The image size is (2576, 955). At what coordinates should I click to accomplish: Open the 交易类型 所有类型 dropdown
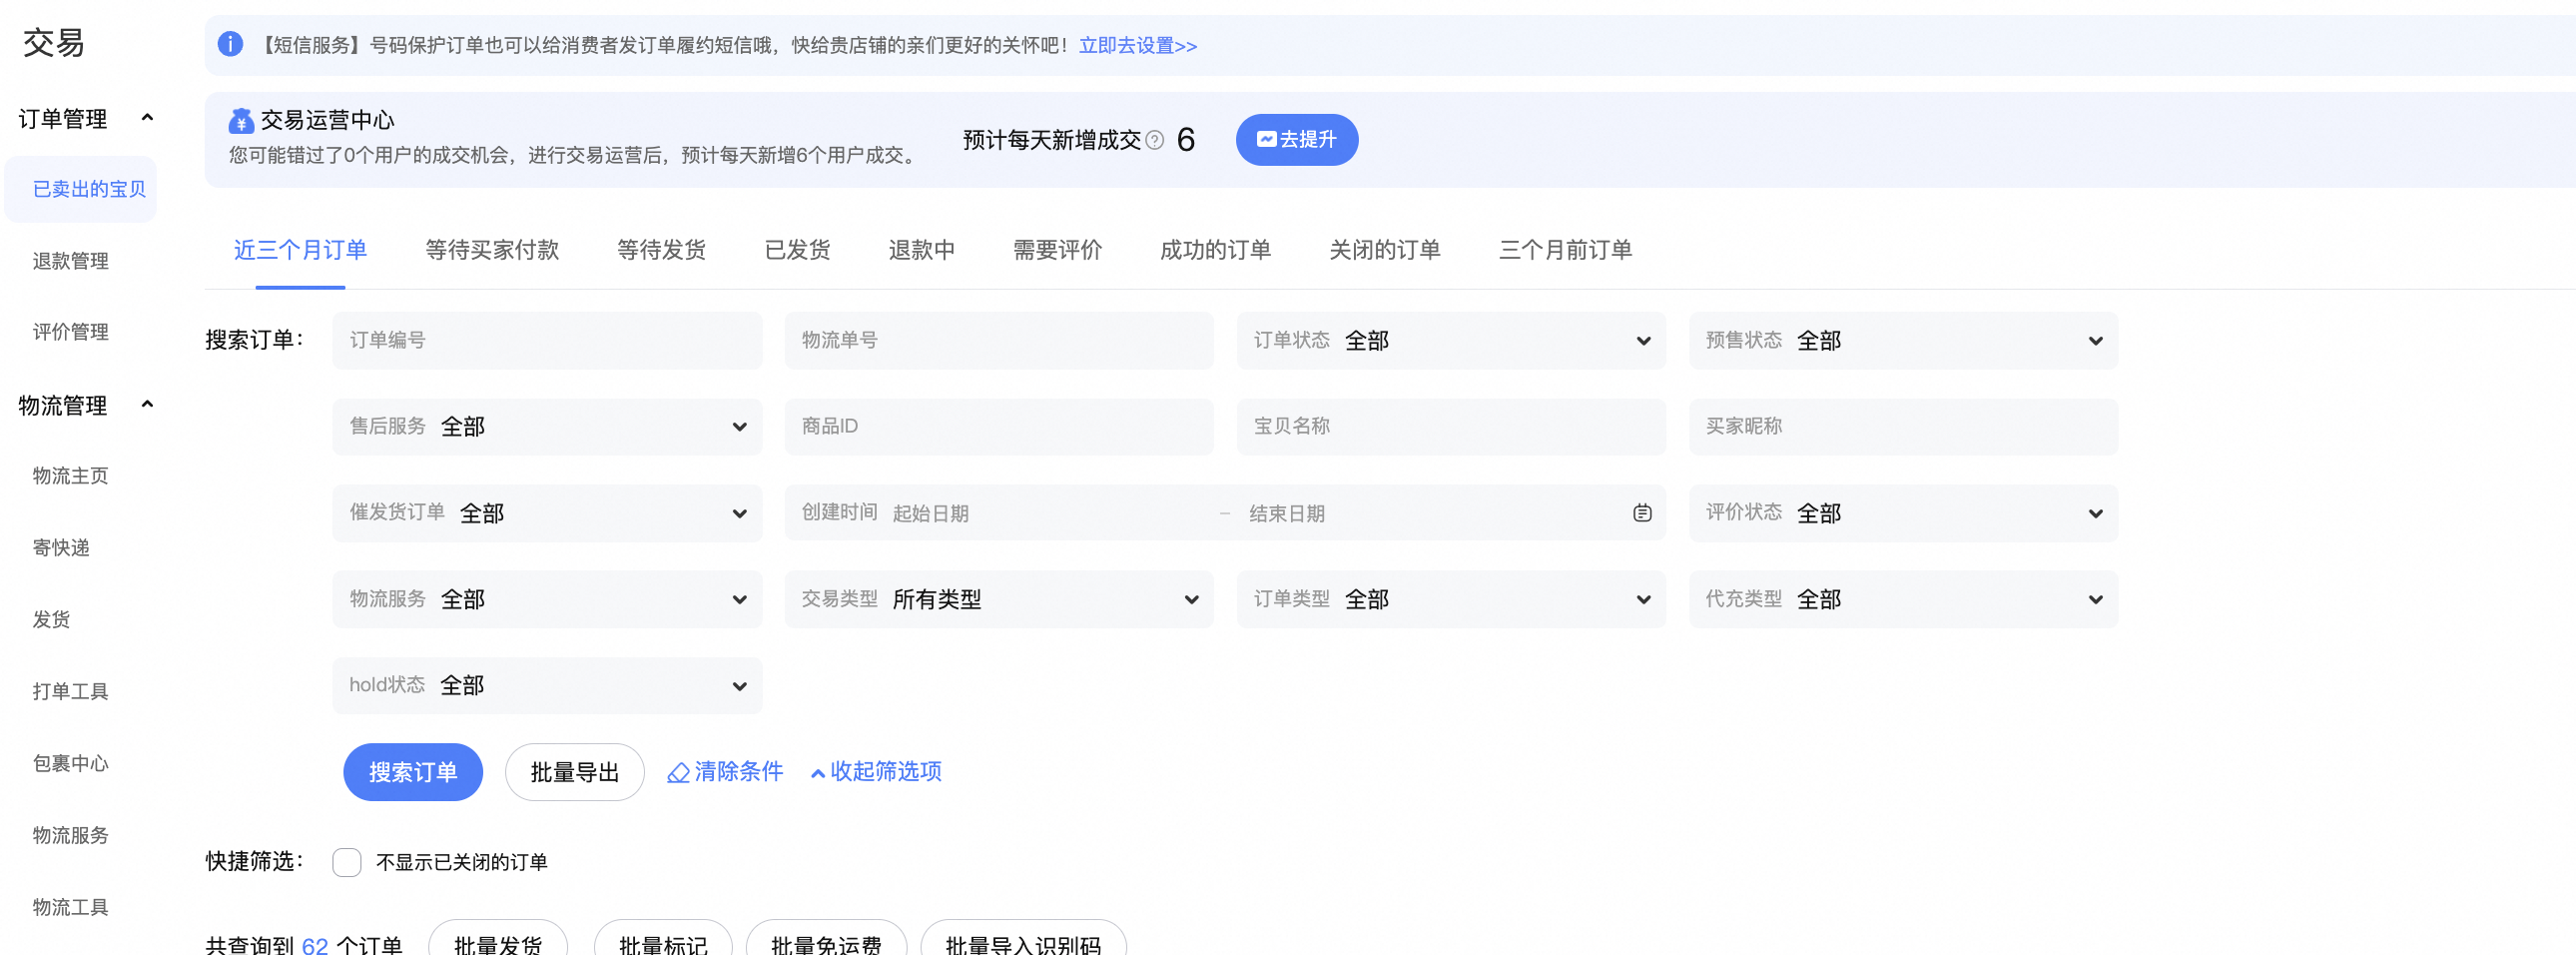click(x=999, y=599)
